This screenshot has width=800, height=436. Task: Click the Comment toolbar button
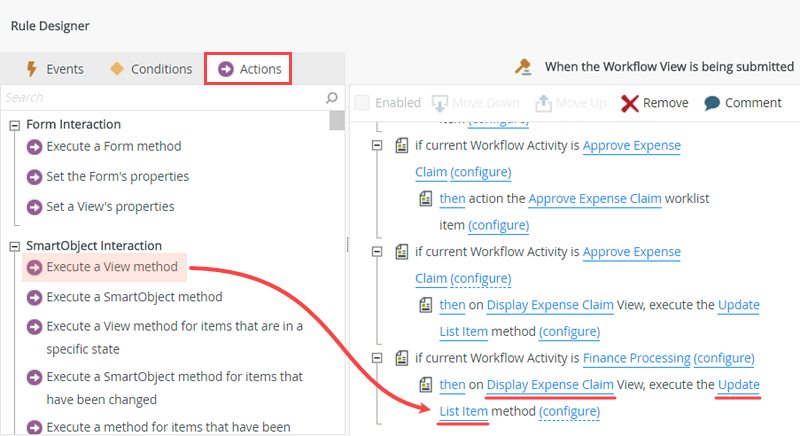742,103
